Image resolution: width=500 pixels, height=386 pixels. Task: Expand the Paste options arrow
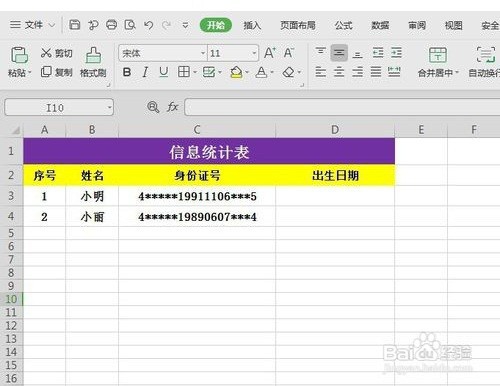pyautogui.click(x=29, y=72)
